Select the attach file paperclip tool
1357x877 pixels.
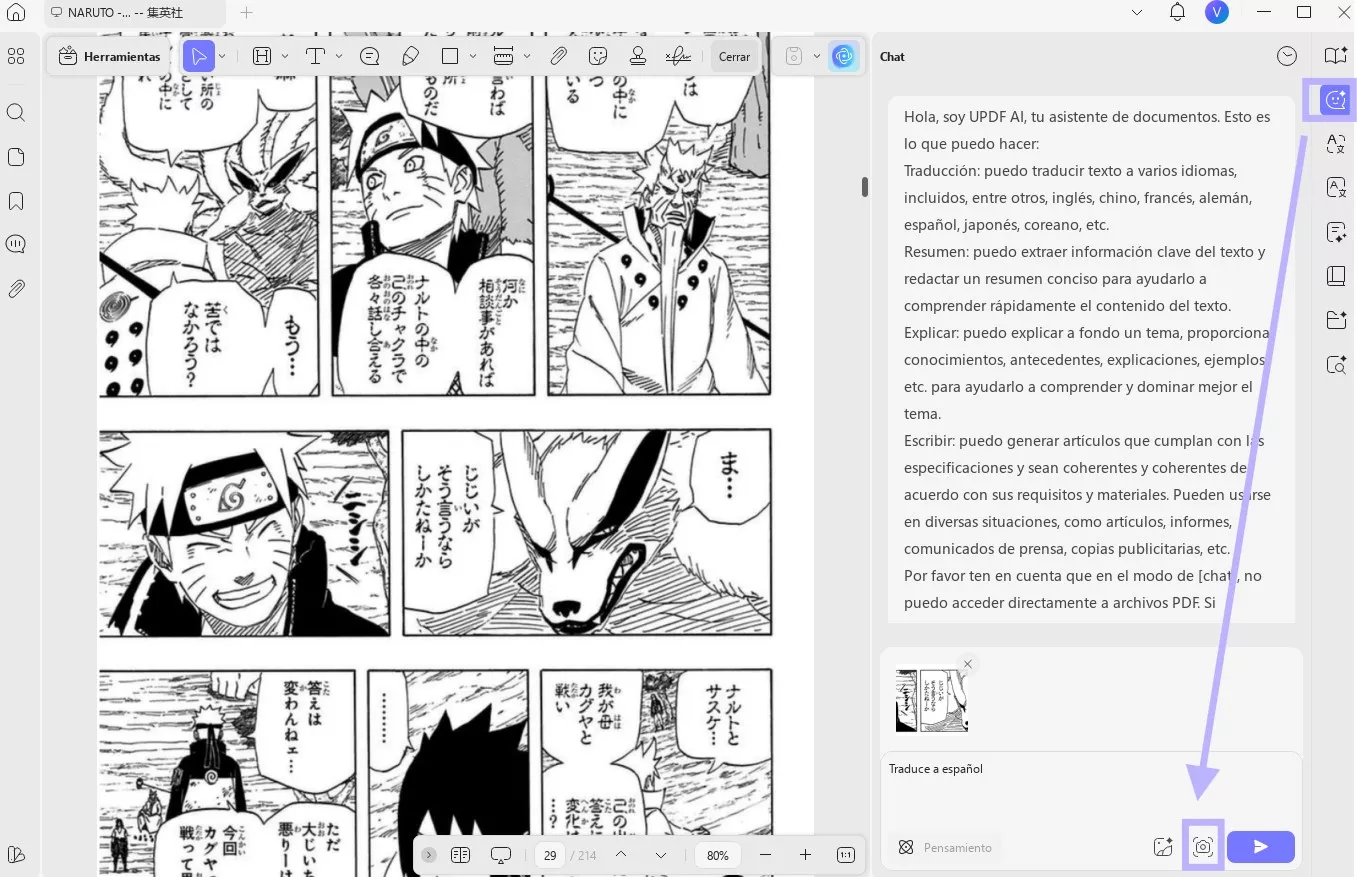click(559, 56)
